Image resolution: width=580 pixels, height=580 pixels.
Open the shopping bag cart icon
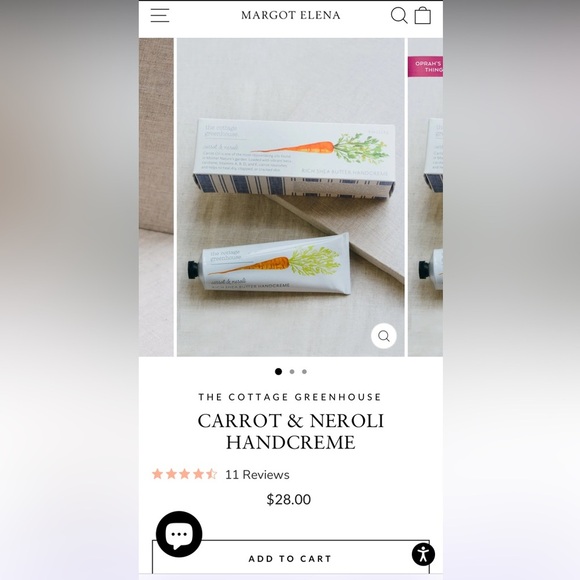point(422,16)
